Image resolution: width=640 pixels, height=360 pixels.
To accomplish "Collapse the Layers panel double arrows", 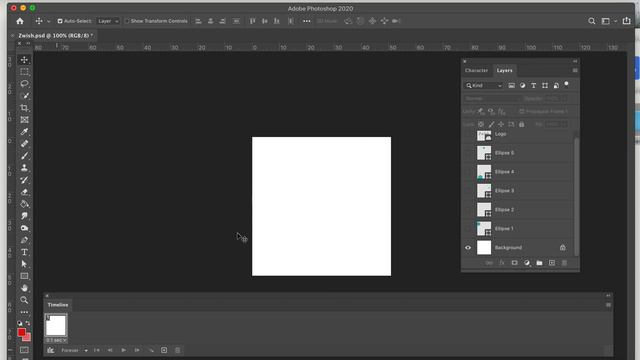I will 575,61.
